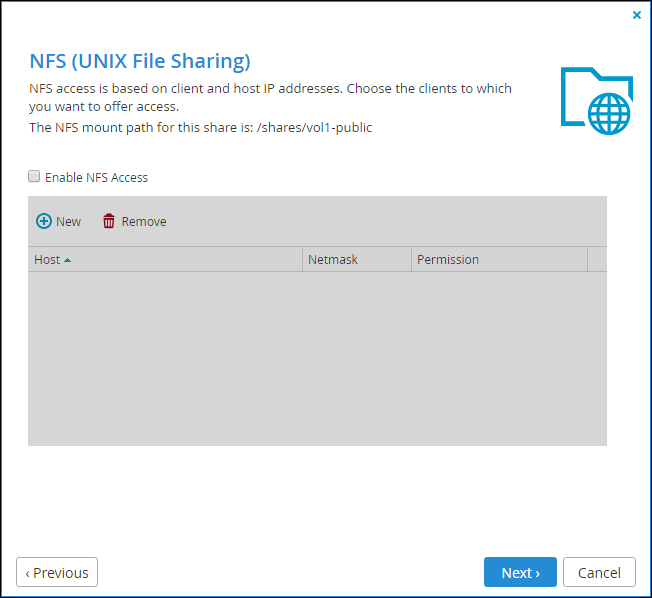Viewport: 652px width, 598px height.
Task: Click the Enable NFS Access label text
Action: (96, 178)
